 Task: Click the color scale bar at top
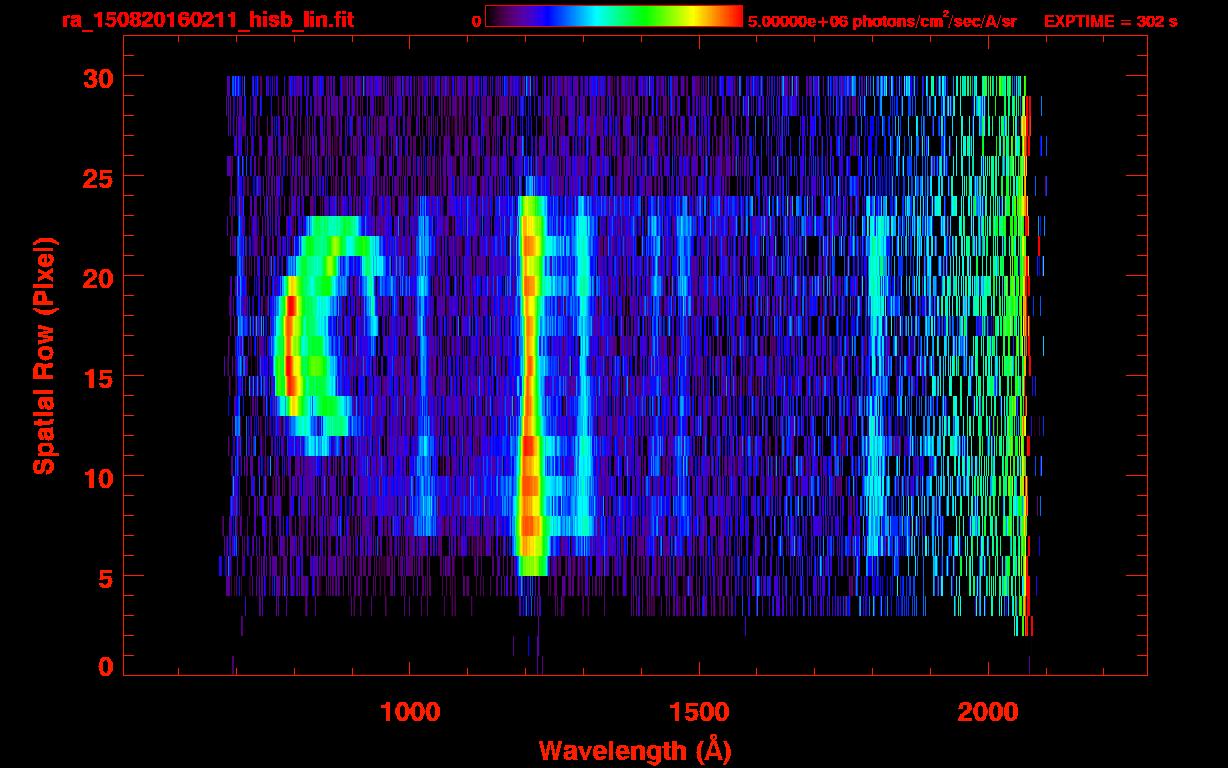tap(614, 16)
